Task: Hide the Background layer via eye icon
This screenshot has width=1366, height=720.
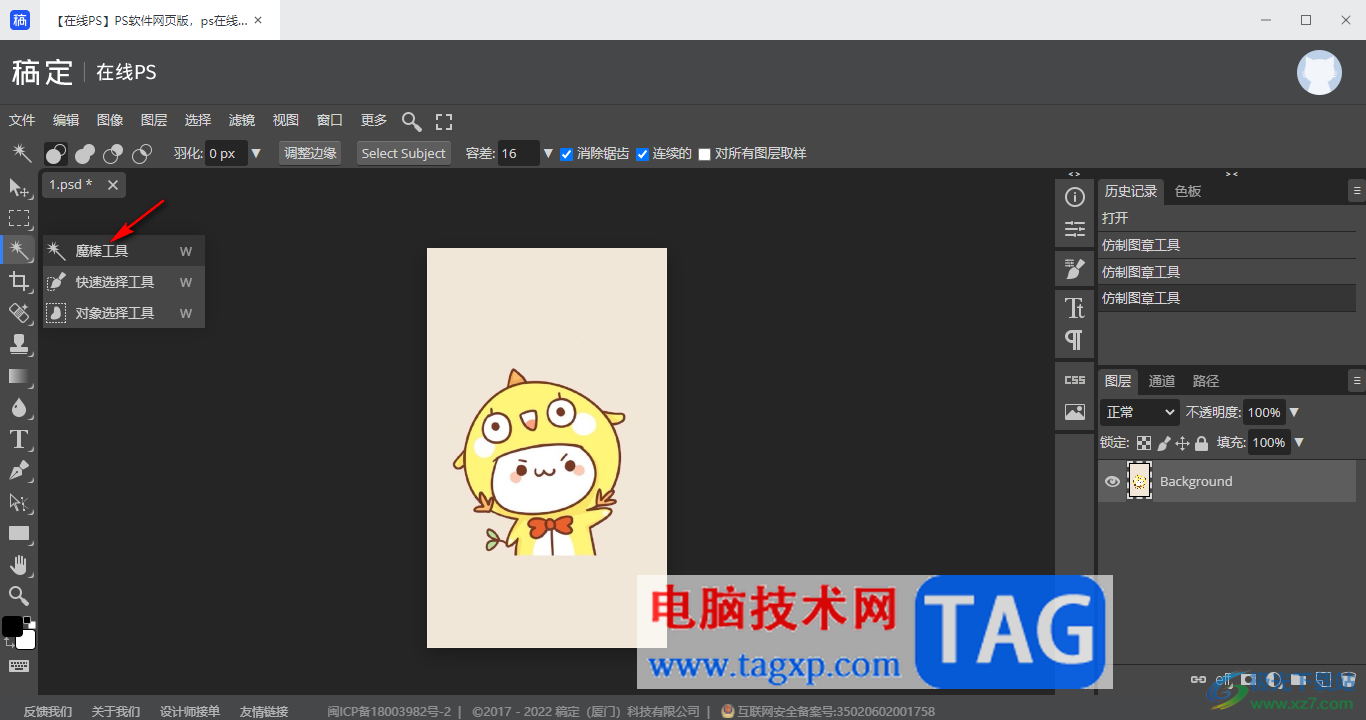Action: [x=1112, y=481]
